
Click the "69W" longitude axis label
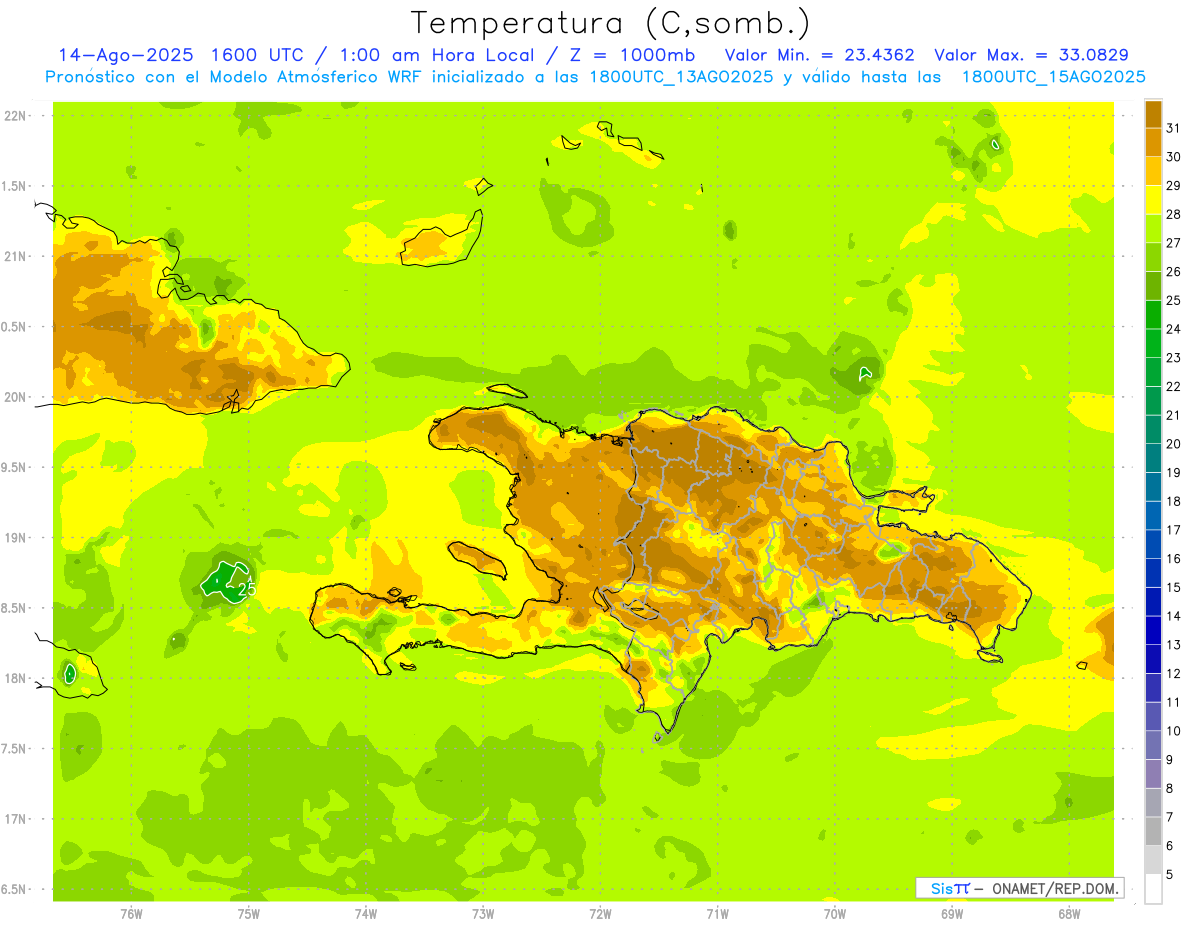coord(951,913)
